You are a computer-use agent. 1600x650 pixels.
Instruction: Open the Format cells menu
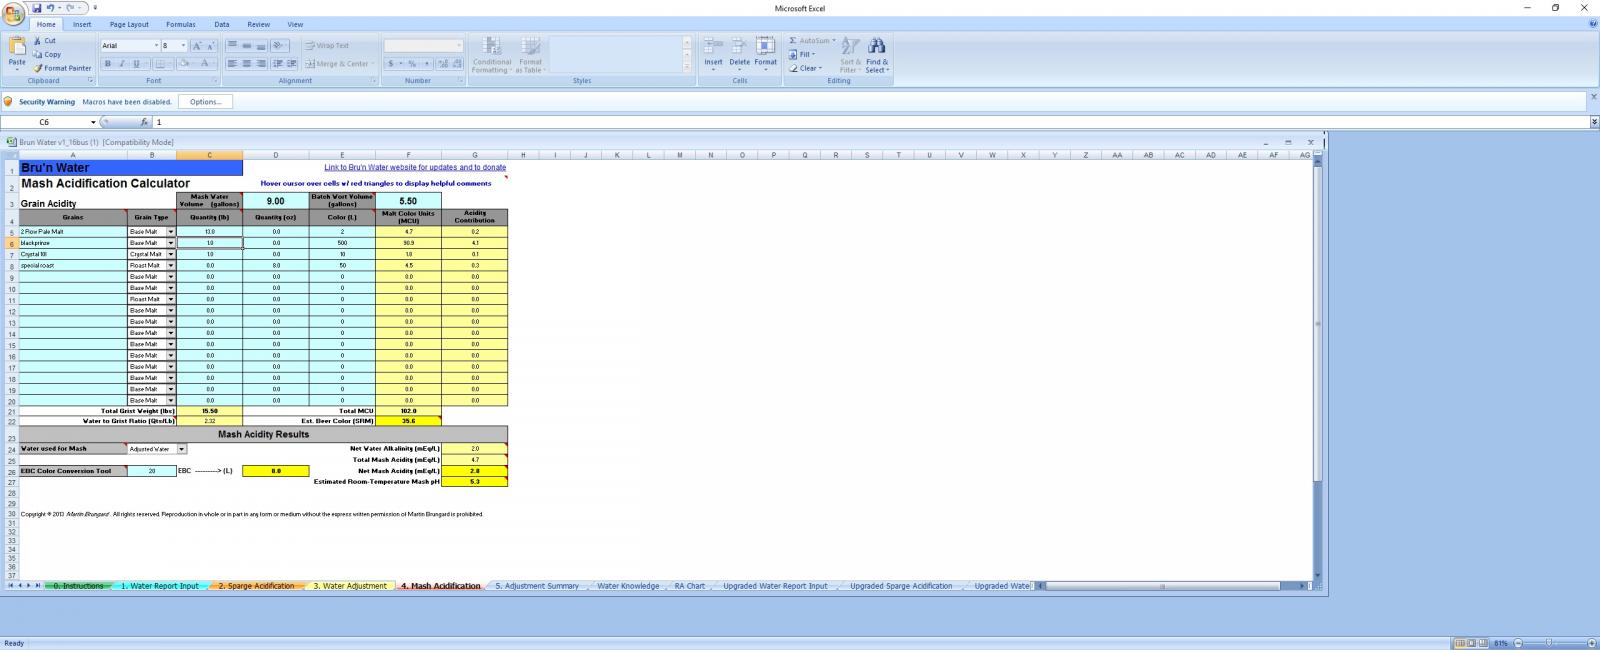pos(765,55)
